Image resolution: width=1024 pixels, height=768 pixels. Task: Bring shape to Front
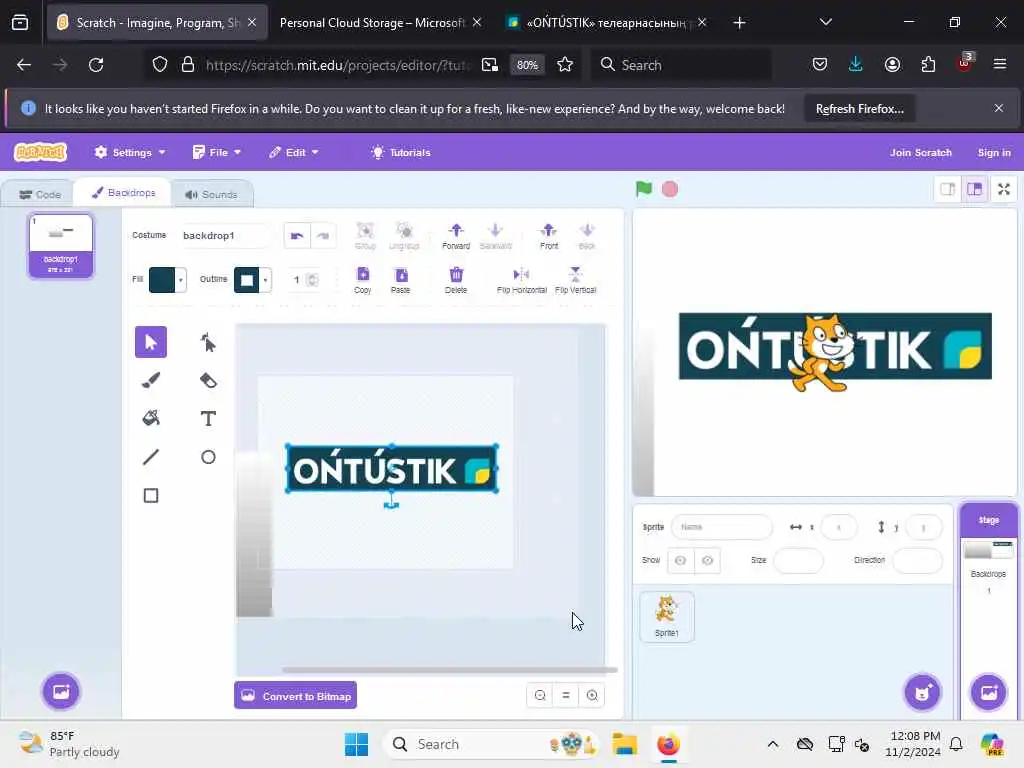coord(549,236)
